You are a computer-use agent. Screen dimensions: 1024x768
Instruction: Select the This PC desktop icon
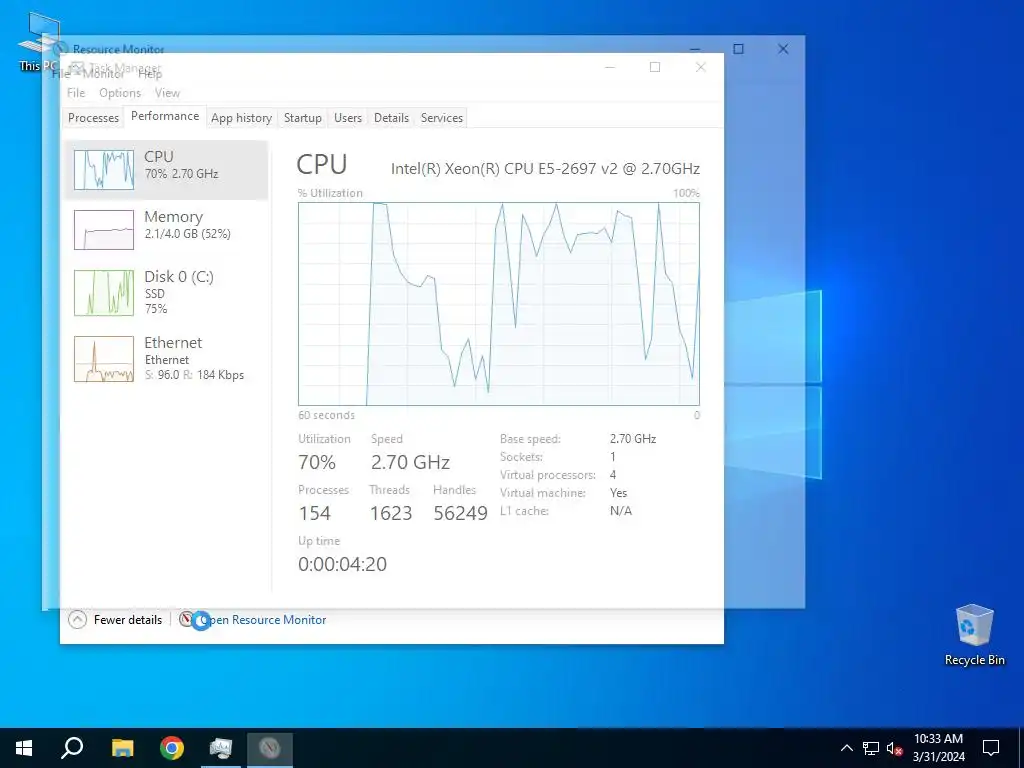(x=37, y=42)
